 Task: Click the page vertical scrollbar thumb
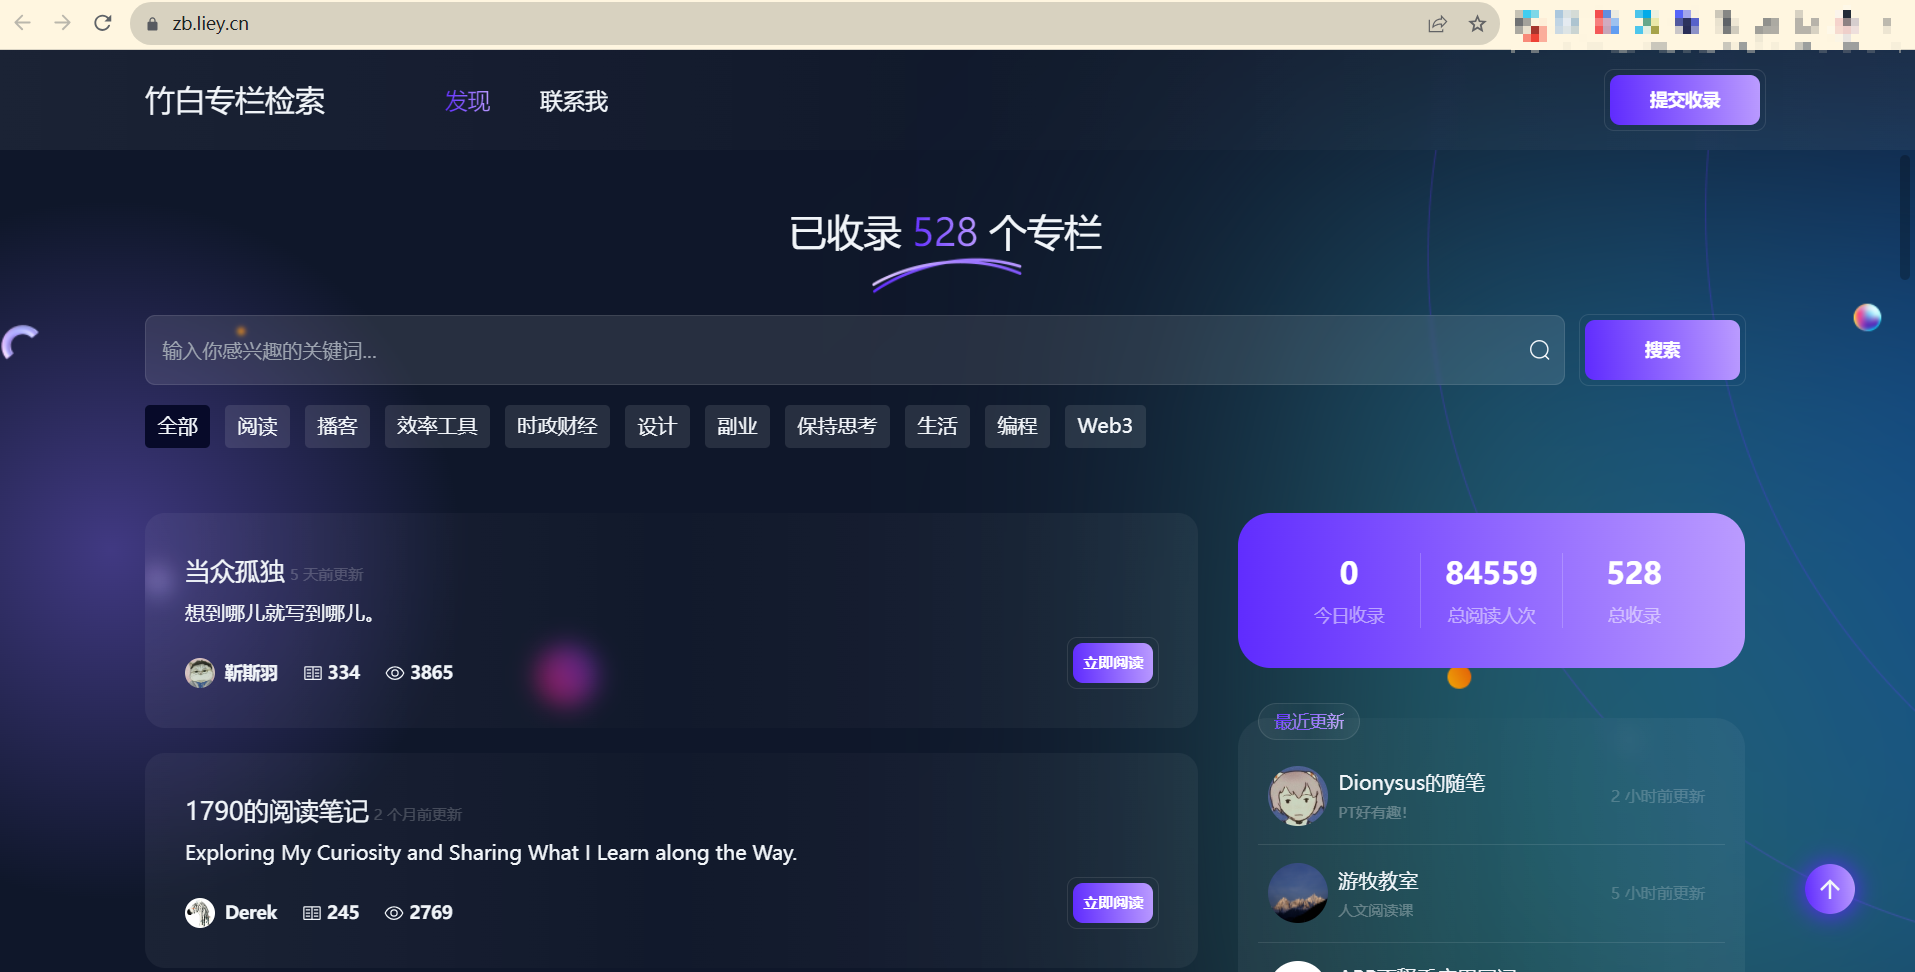click(x=1905, y=217)
